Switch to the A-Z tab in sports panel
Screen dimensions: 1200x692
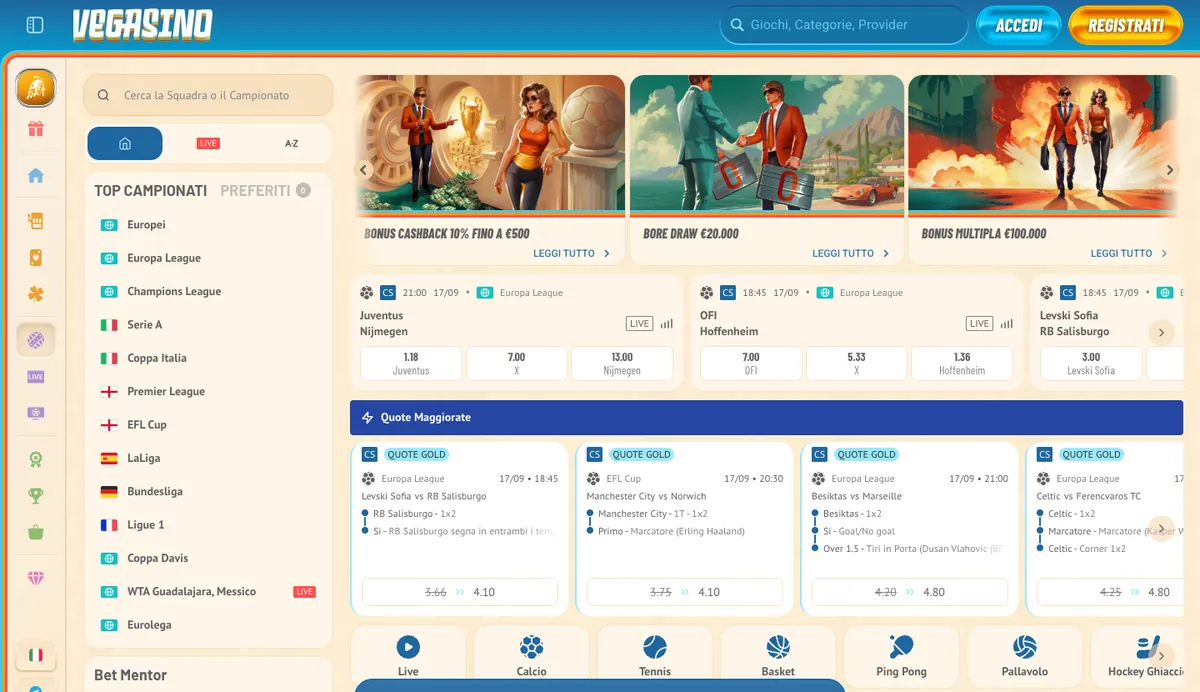(x=291, y=143)
